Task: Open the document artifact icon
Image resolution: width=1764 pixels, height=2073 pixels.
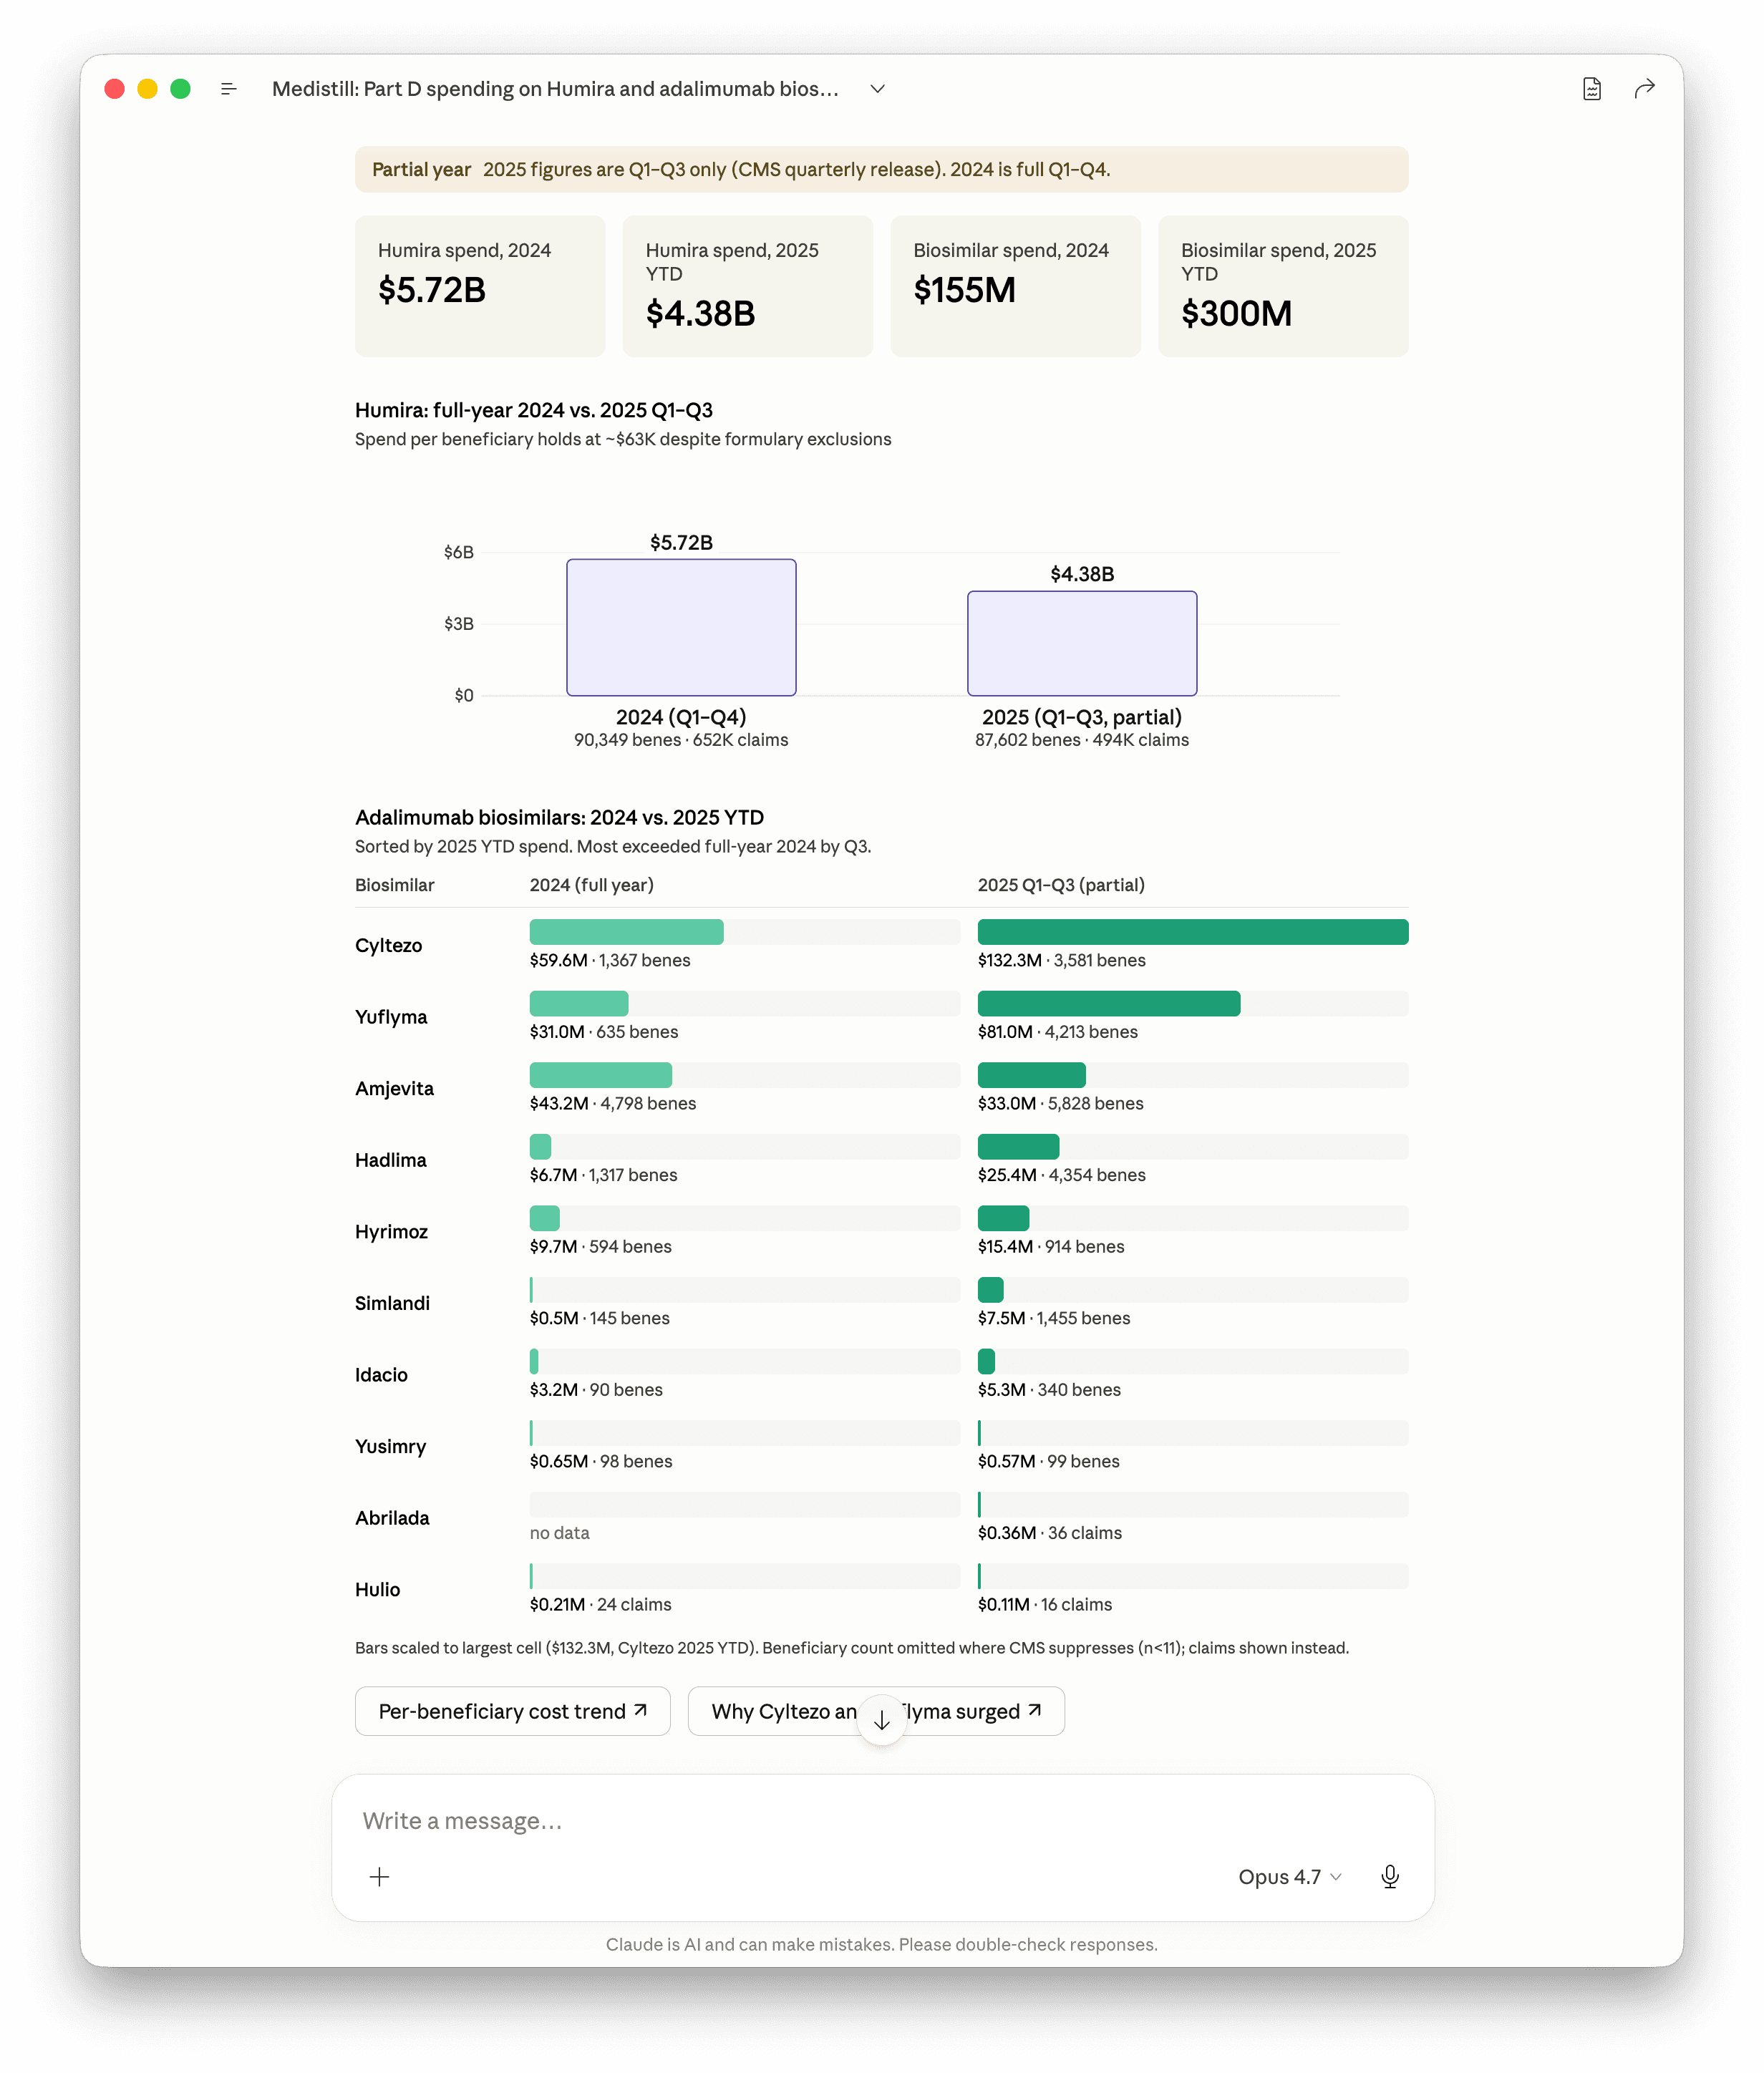Action: (1591, 89)
